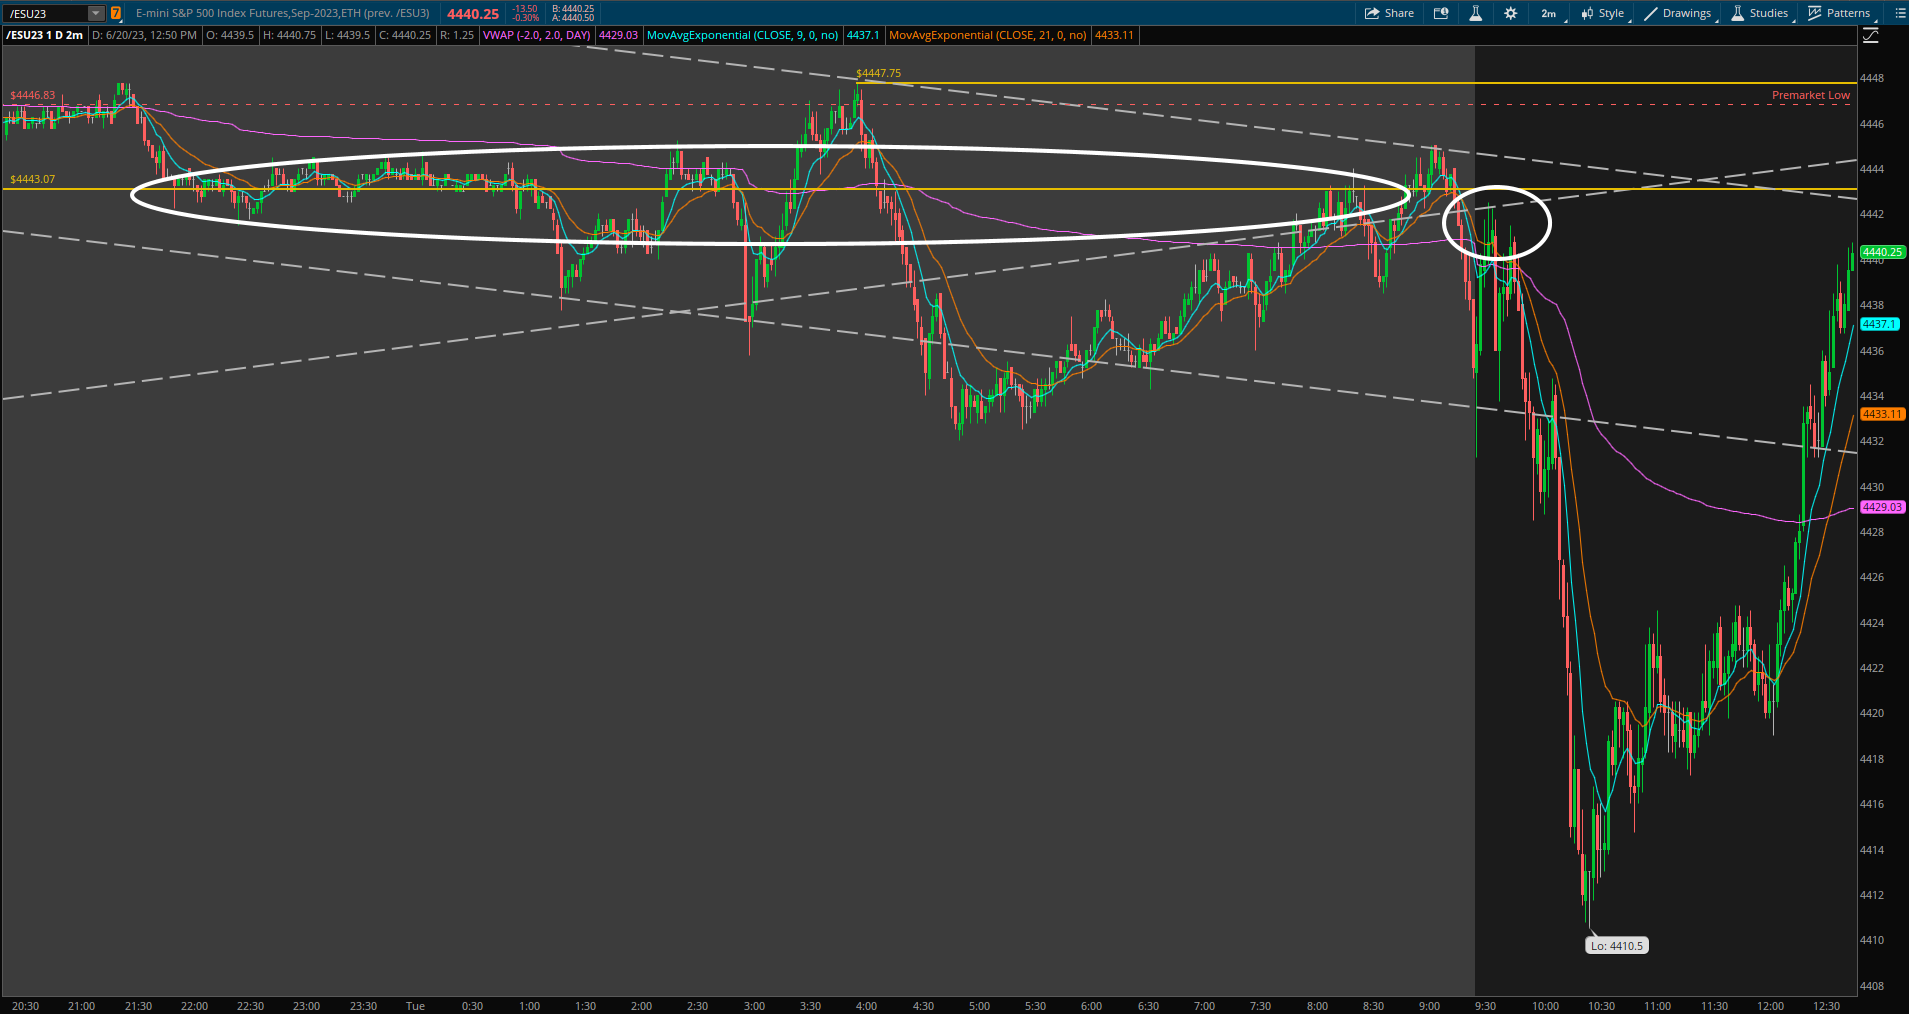Click the list menu icon at far right

click(1894, 13)
